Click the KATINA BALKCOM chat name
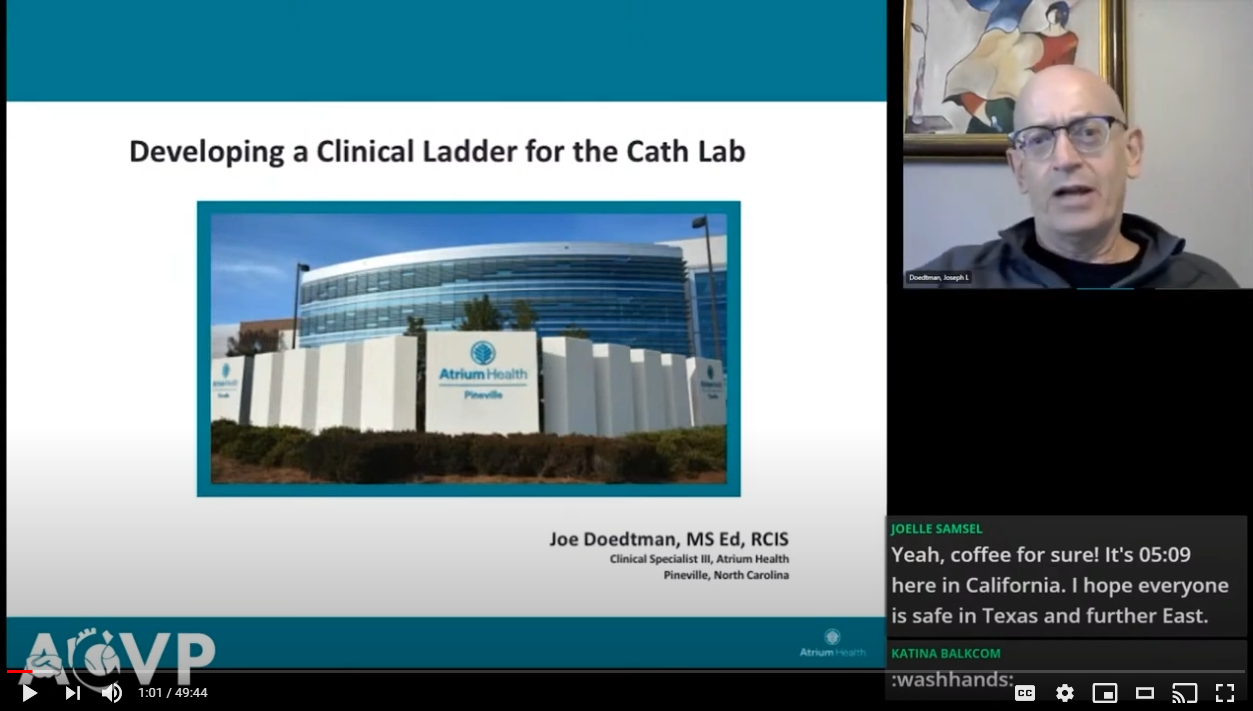This screenshot has height=711, width=1253. pos(945,653)
